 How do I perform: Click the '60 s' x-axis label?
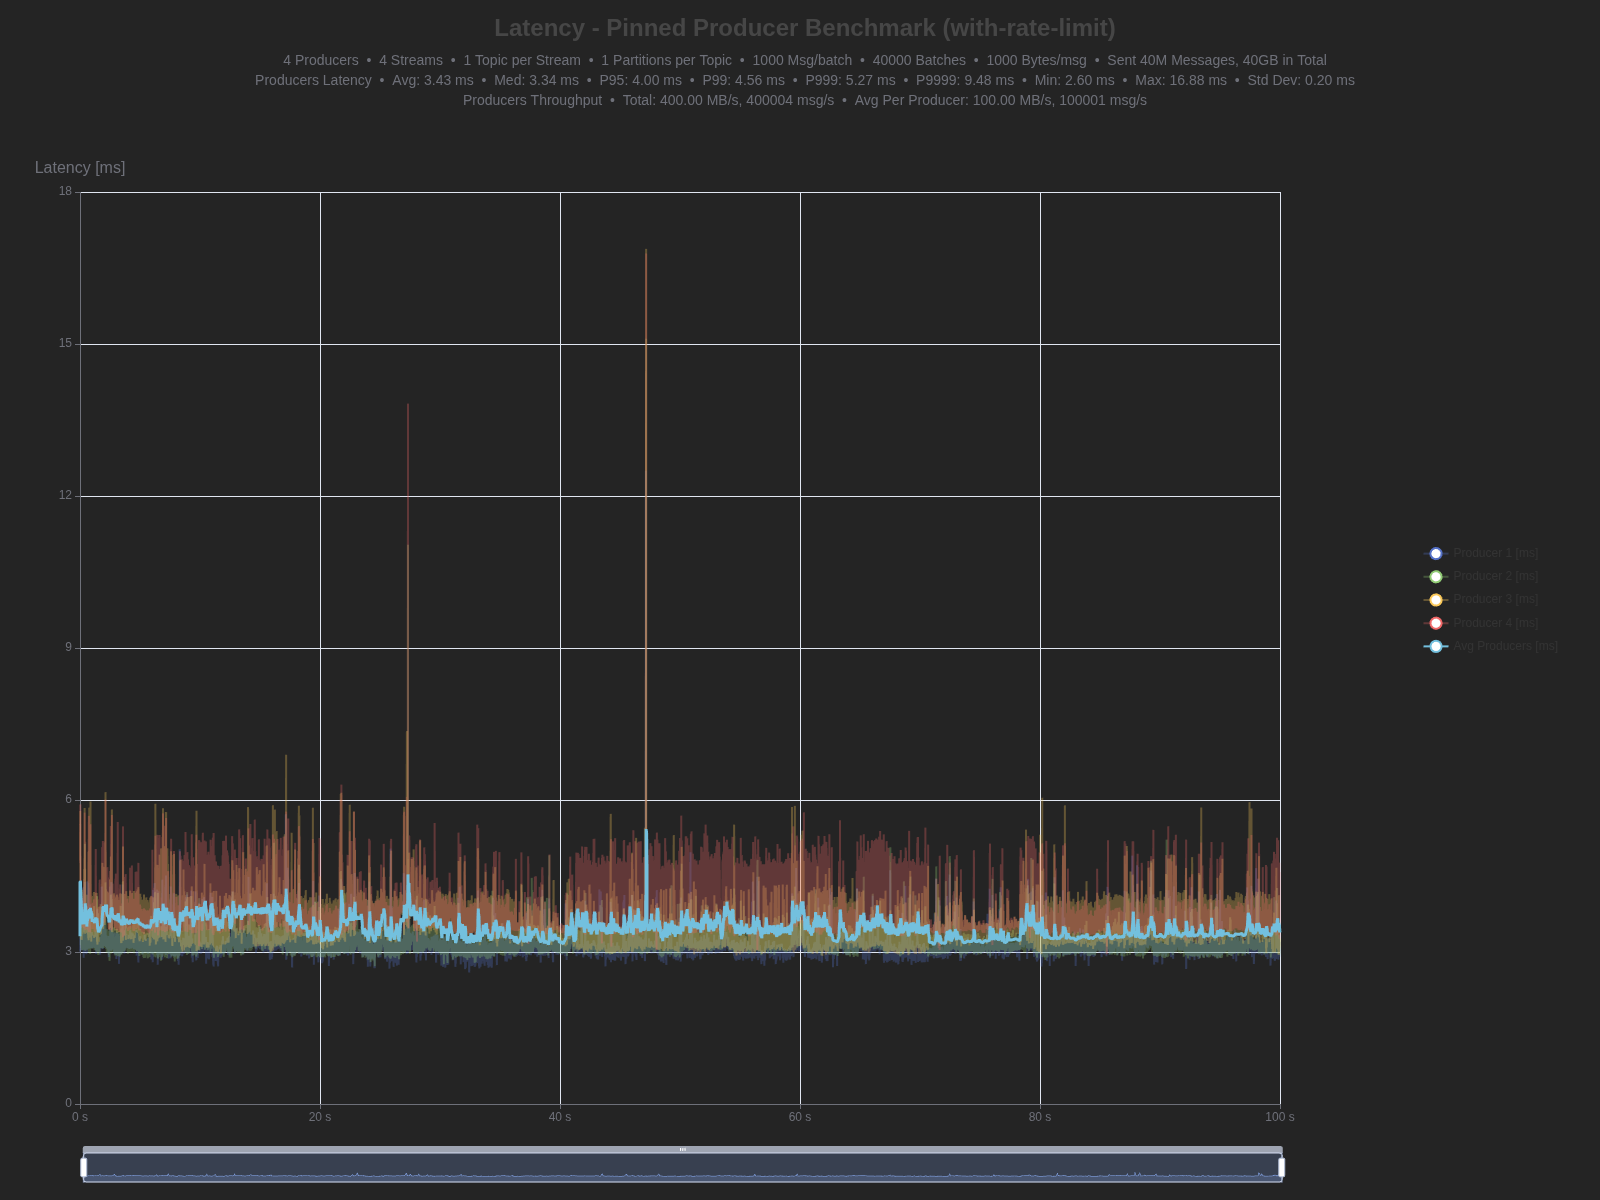pos(800,1117)
